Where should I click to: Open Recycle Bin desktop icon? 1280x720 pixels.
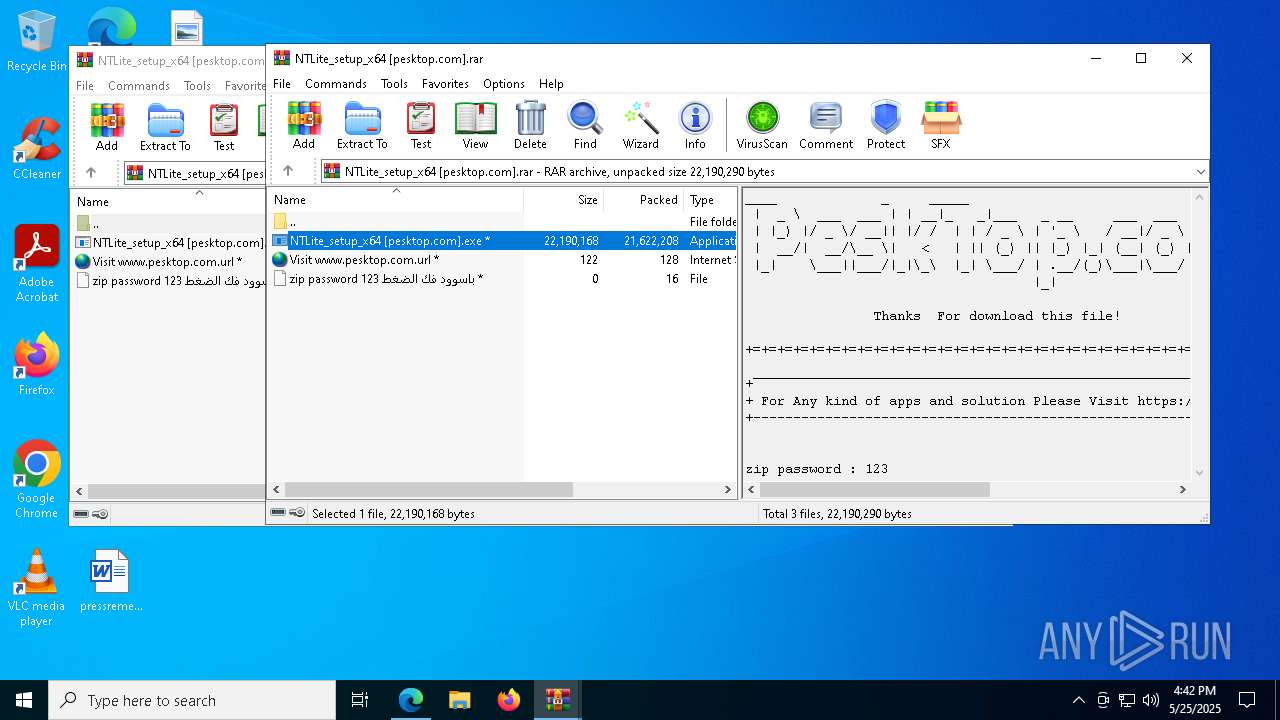[x=37, y=41]
